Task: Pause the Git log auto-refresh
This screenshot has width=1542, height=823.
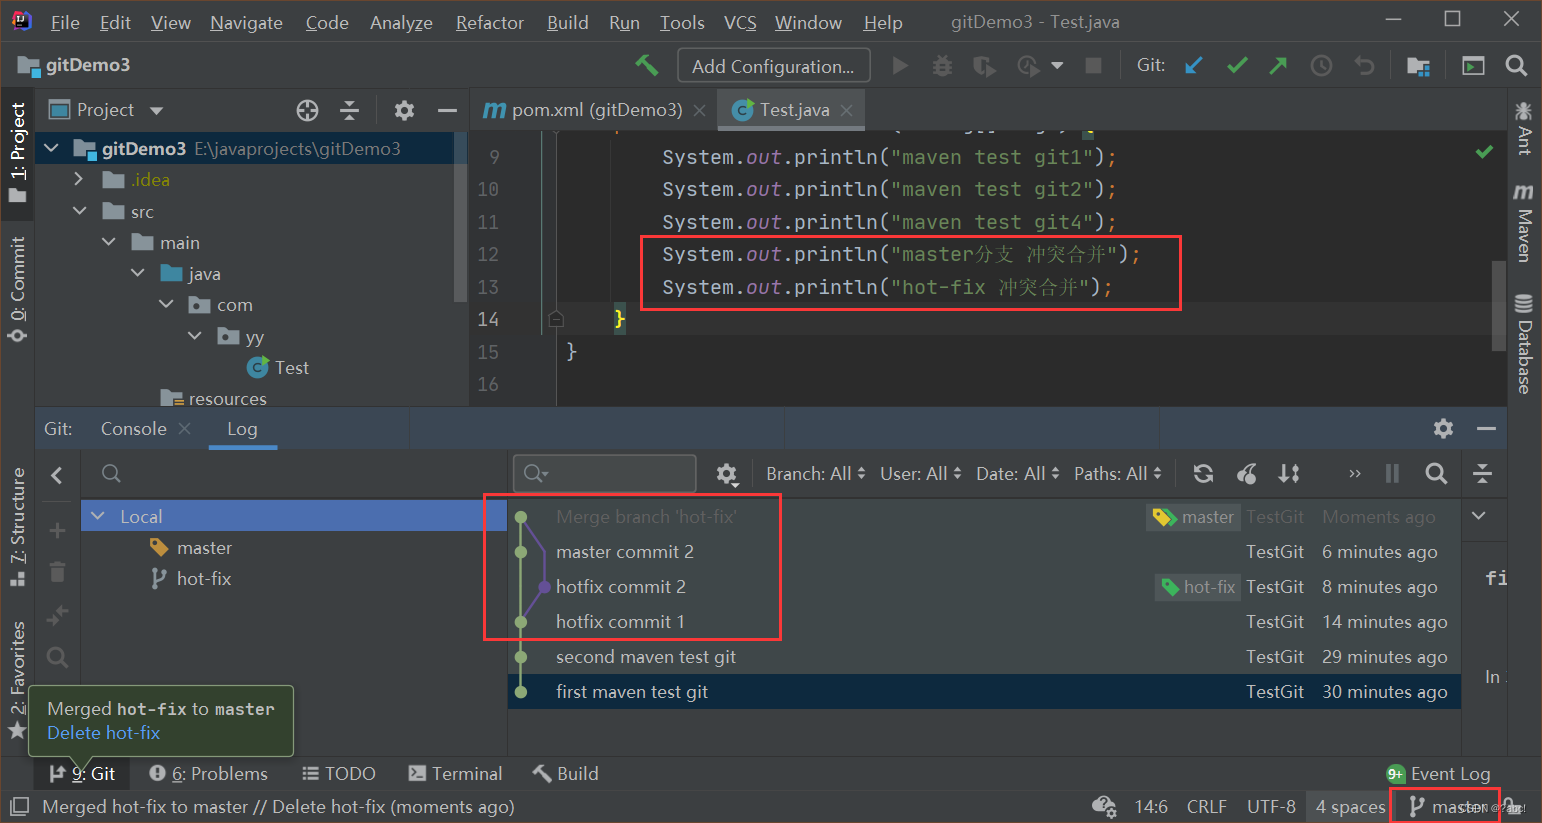Action: (x=1392, y=473)
